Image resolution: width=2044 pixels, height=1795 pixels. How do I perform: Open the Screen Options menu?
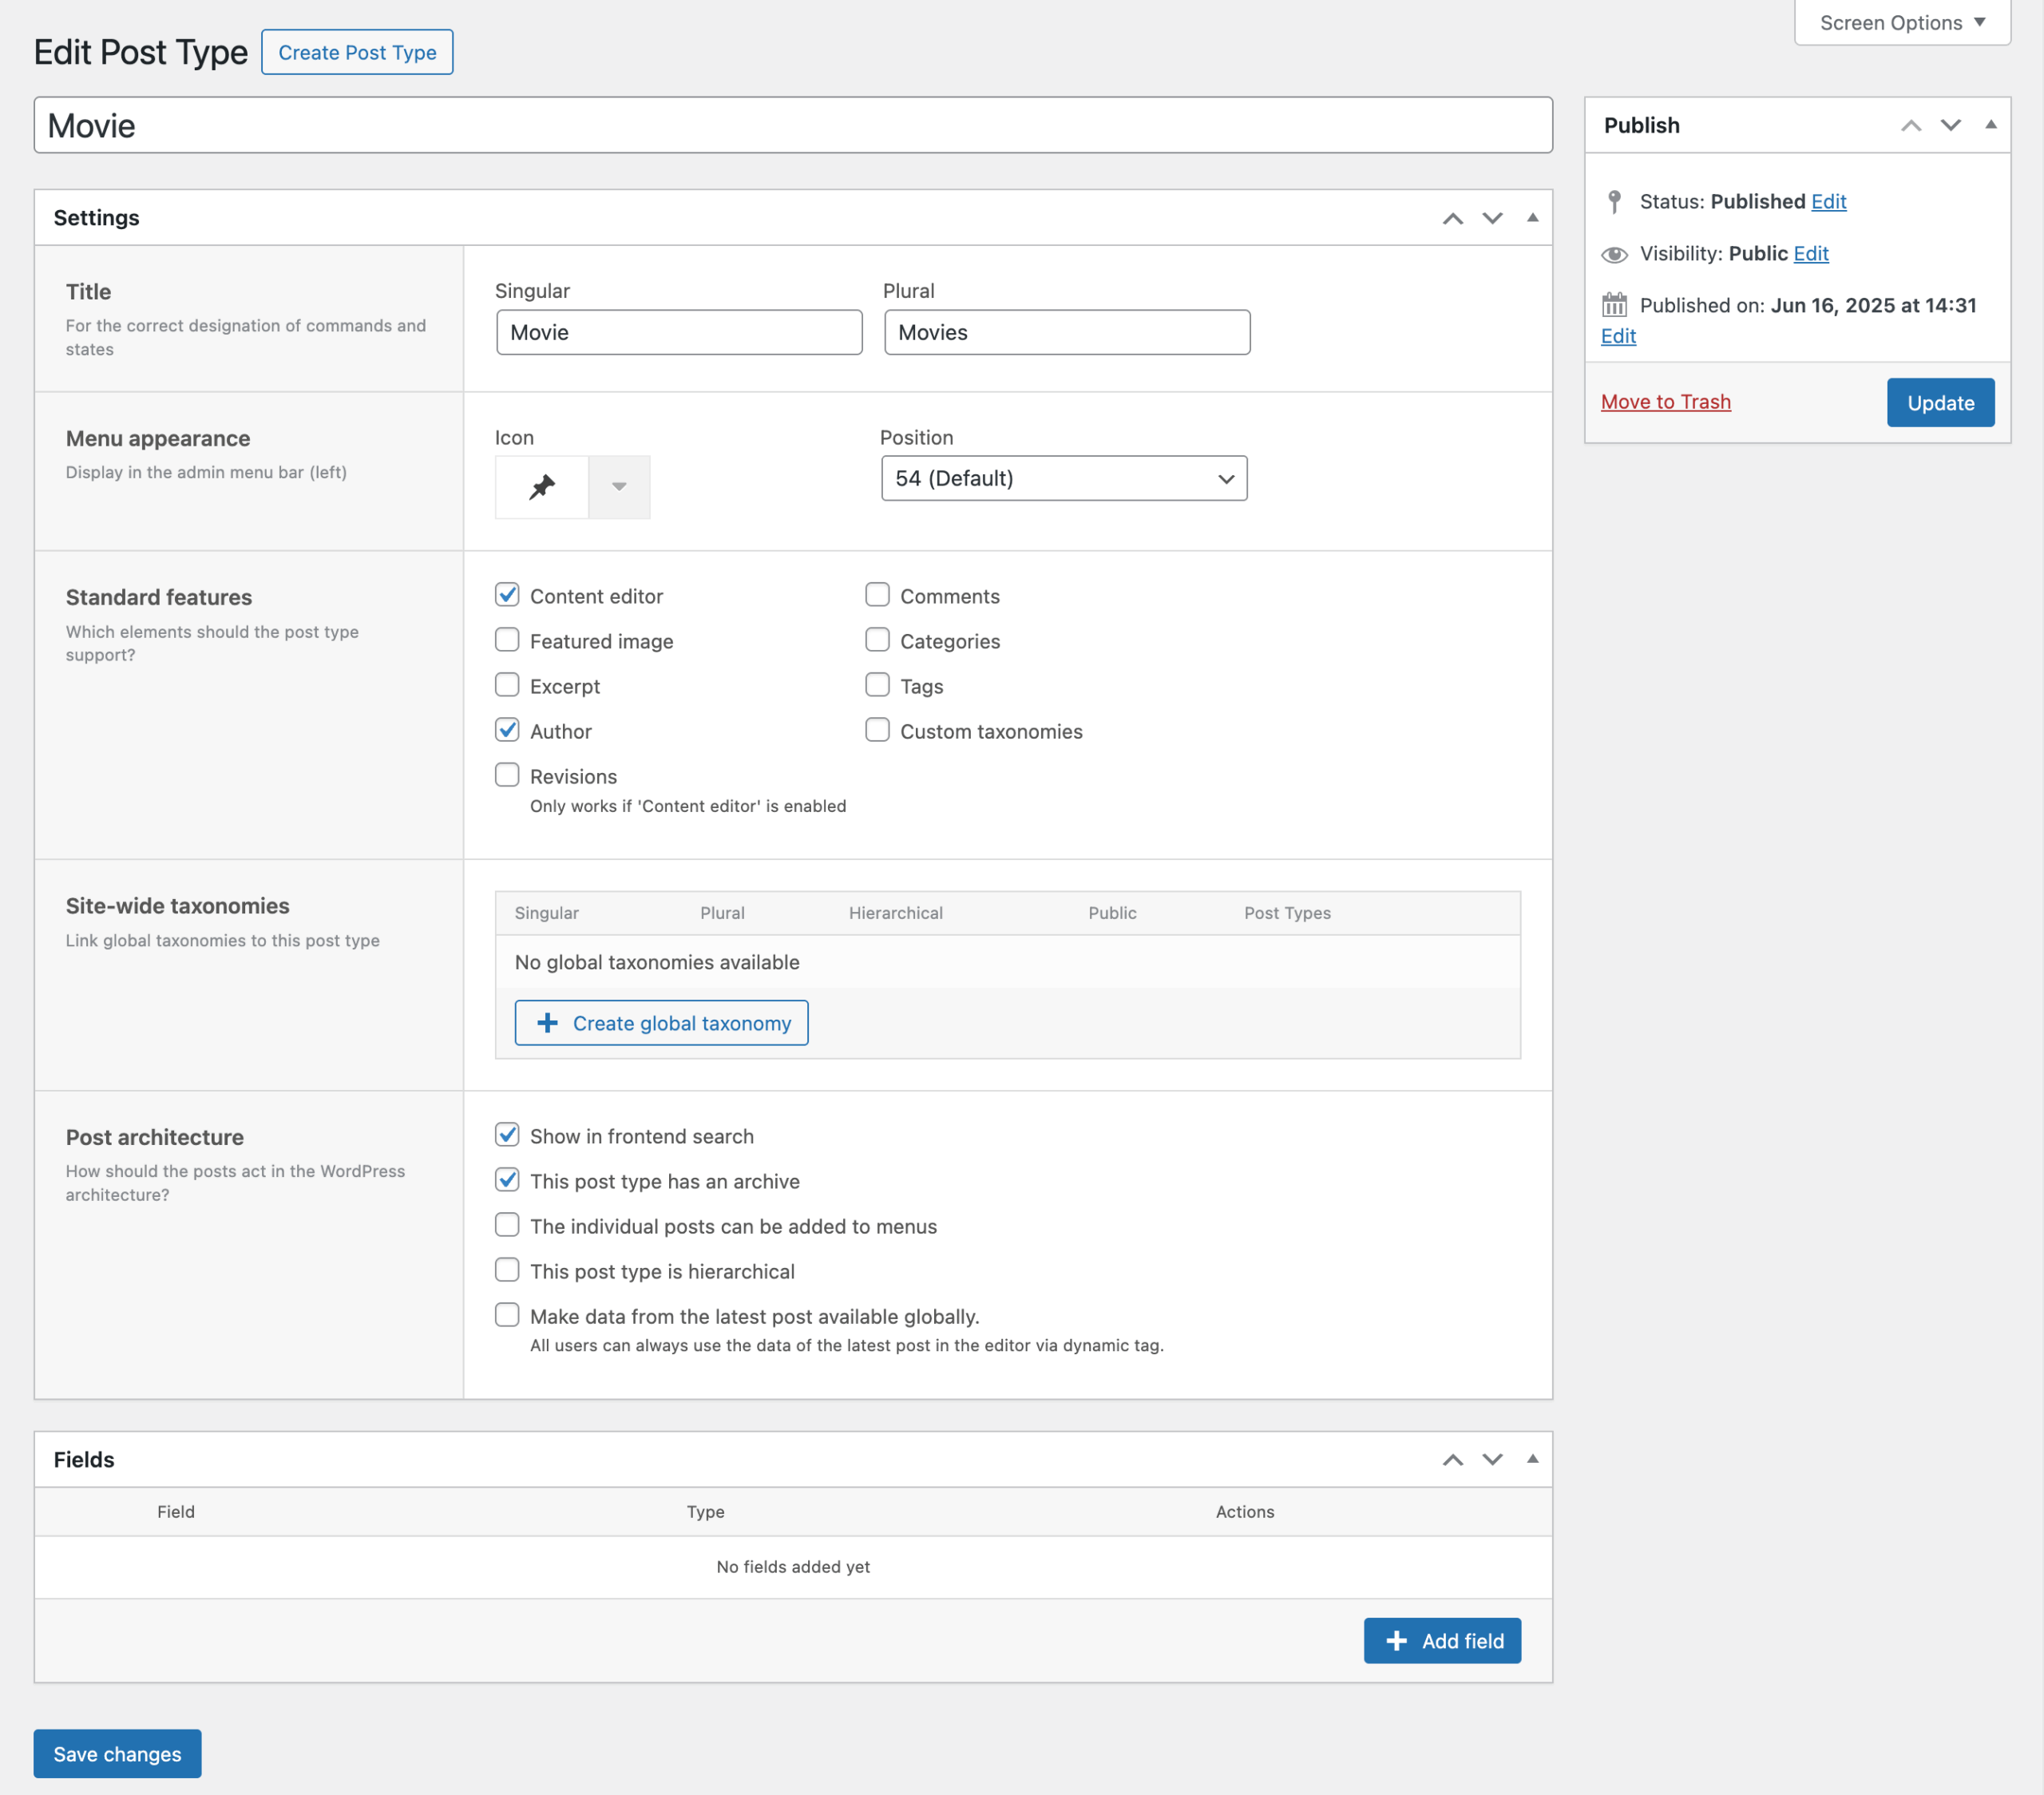(x=1901, y=22)
